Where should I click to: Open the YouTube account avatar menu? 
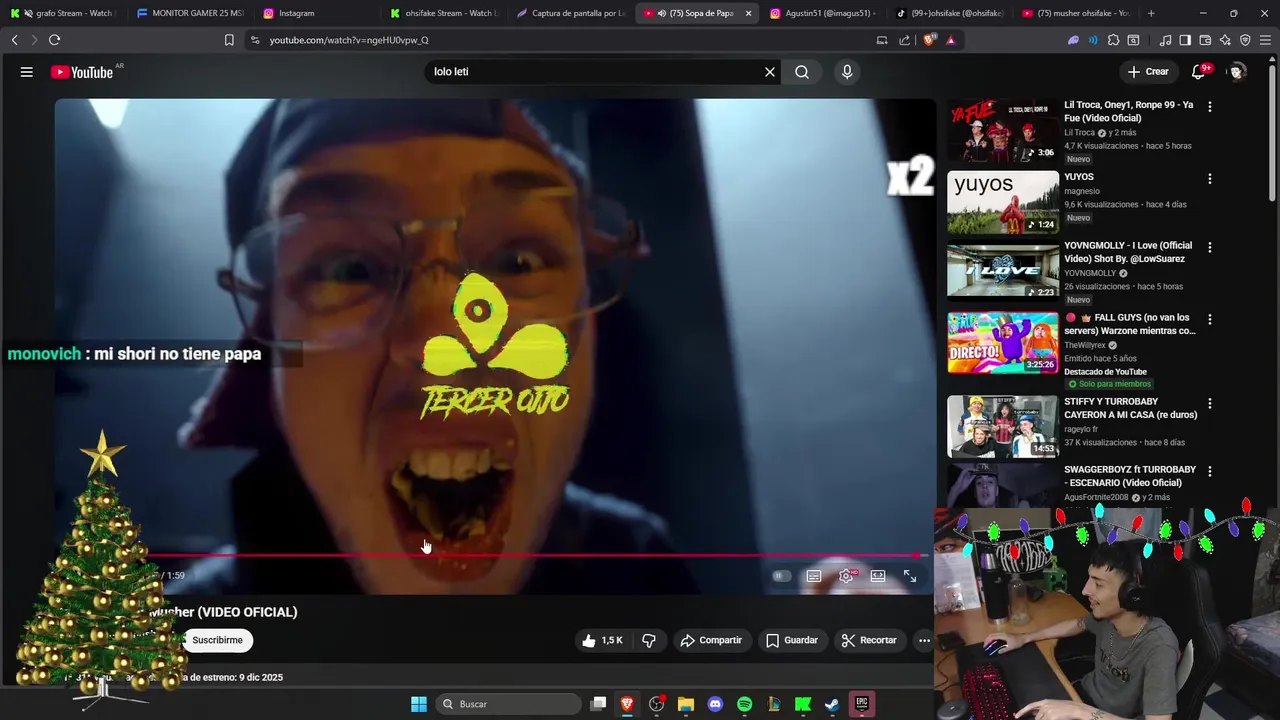pyautogui.click(x=1236, y=72)
